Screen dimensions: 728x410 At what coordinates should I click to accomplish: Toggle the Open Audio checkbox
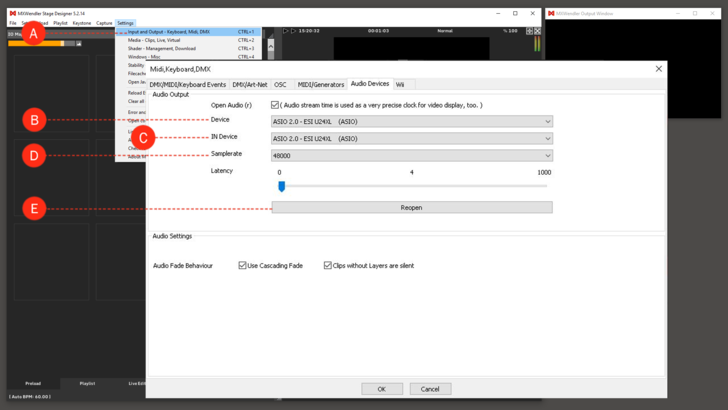pos(275,105)
